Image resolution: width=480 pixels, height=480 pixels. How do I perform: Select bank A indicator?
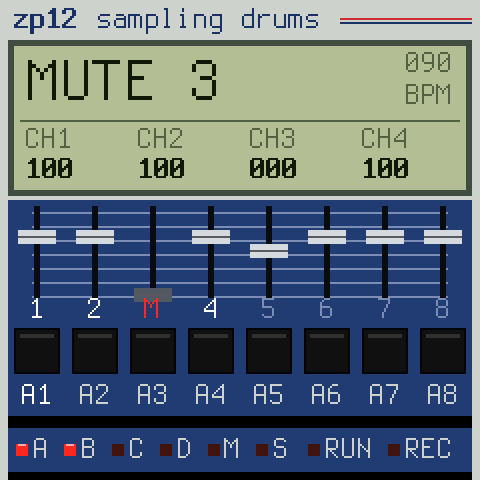pos(22,450)
